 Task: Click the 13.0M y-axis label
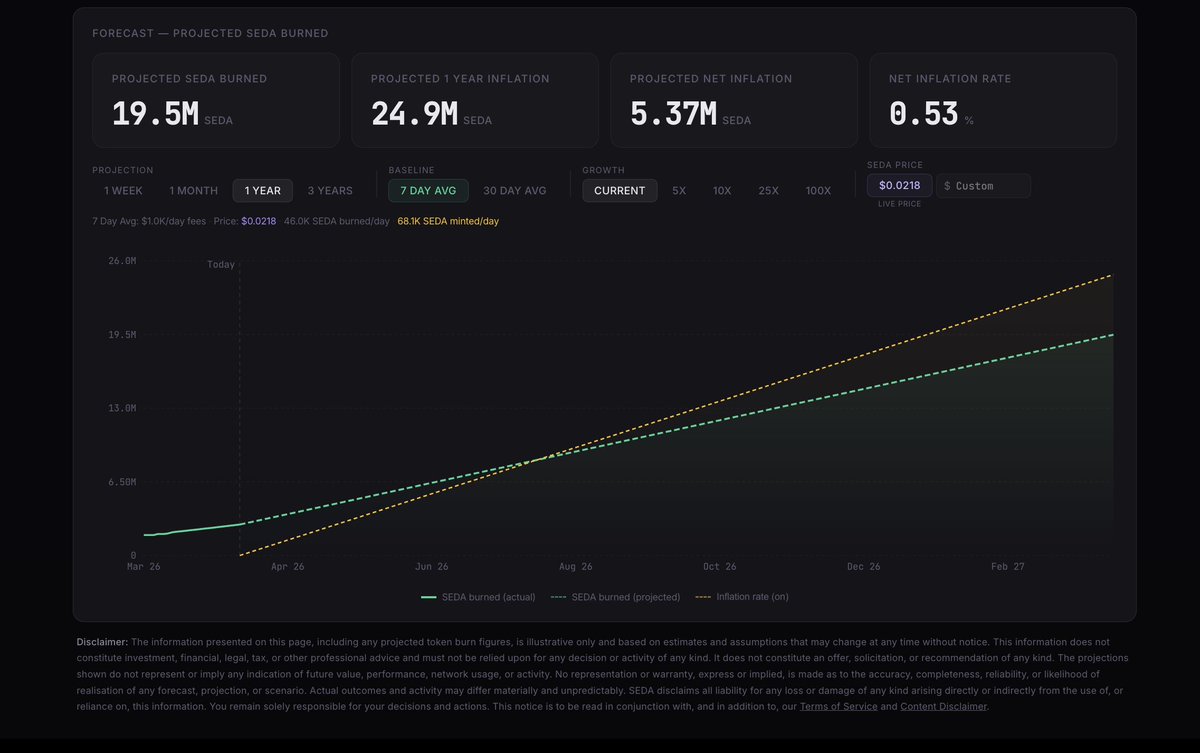tap(122, 409)
